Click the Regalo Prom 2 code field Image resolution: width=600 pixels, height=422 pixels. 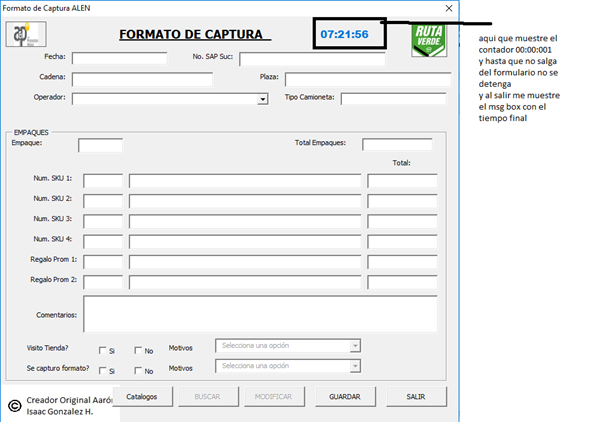(103, 282)
